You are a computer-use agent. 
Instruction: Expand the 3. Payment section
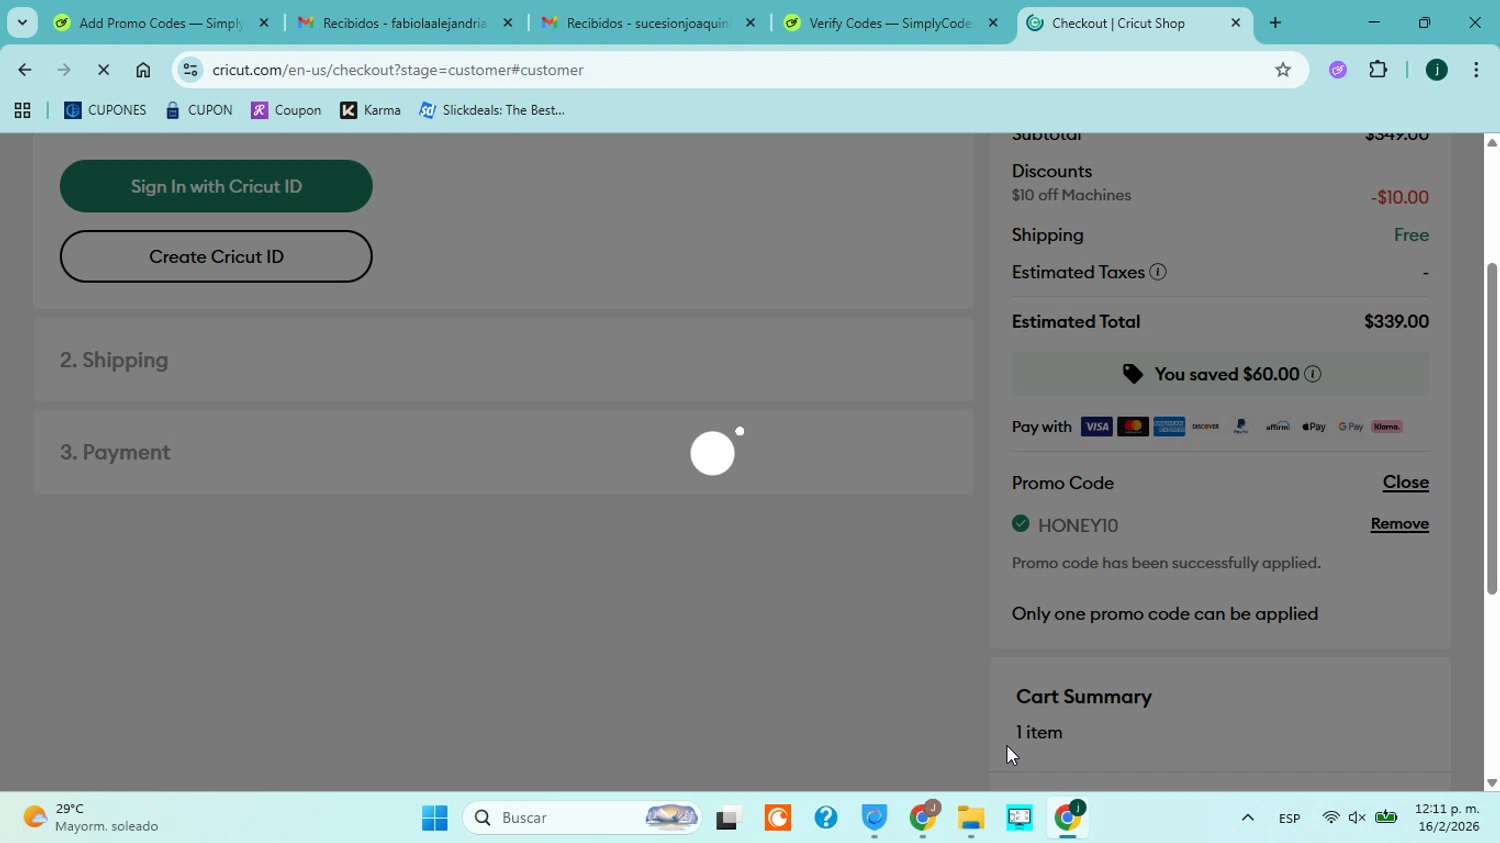[503, 452]
